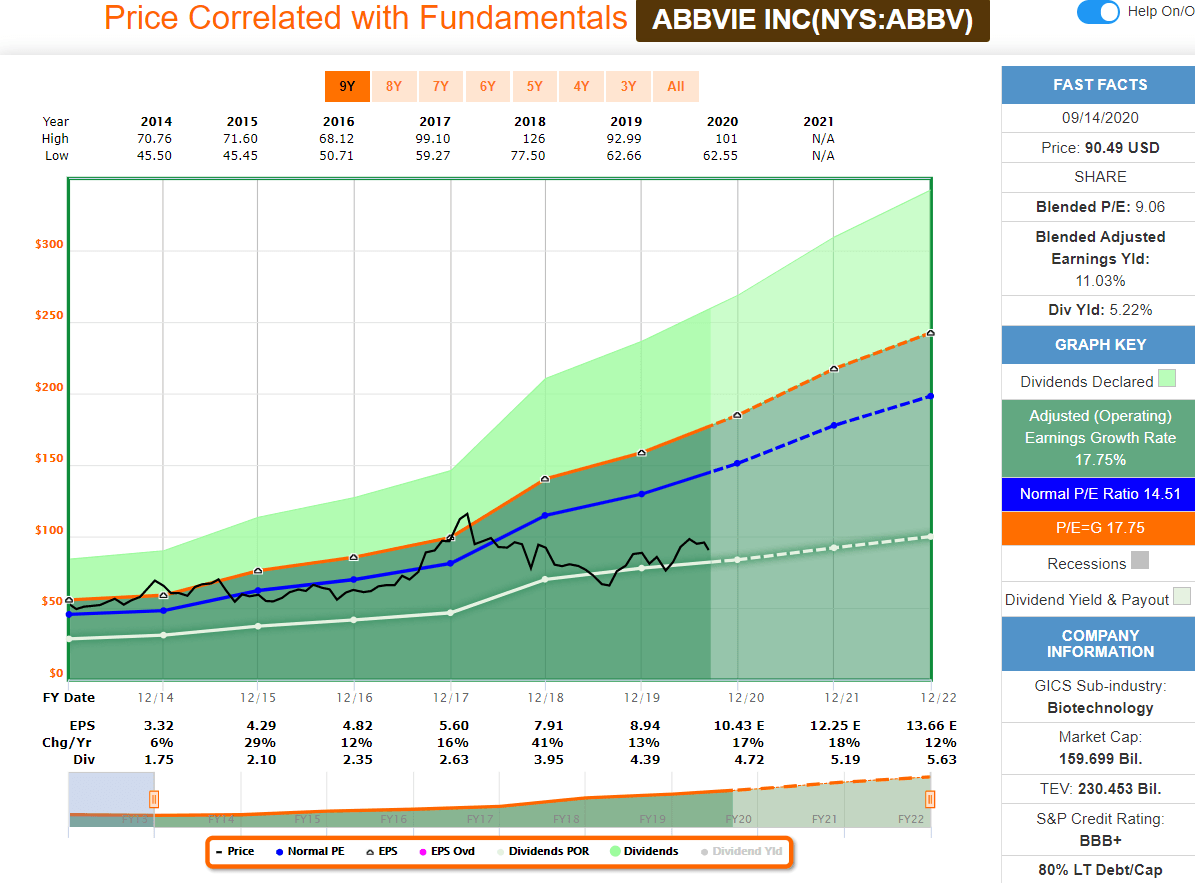Screen dimensions: 1195x883
Task: Click the 12/17 EPS value 5.60
Action: pyautogui.click(x=454, y=726)
